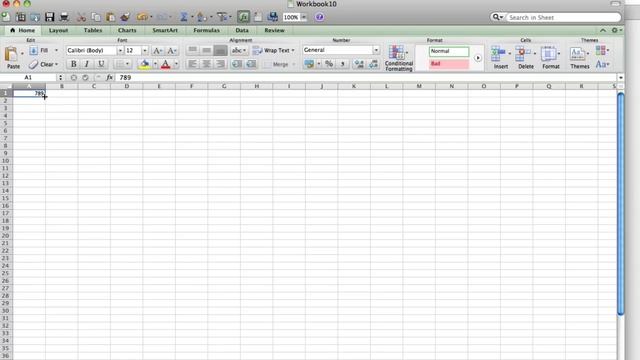The height and width of the screenshot is (360, 640).
Task: Click the New Workbook icon in toolbar
Action: pos(6,17)
